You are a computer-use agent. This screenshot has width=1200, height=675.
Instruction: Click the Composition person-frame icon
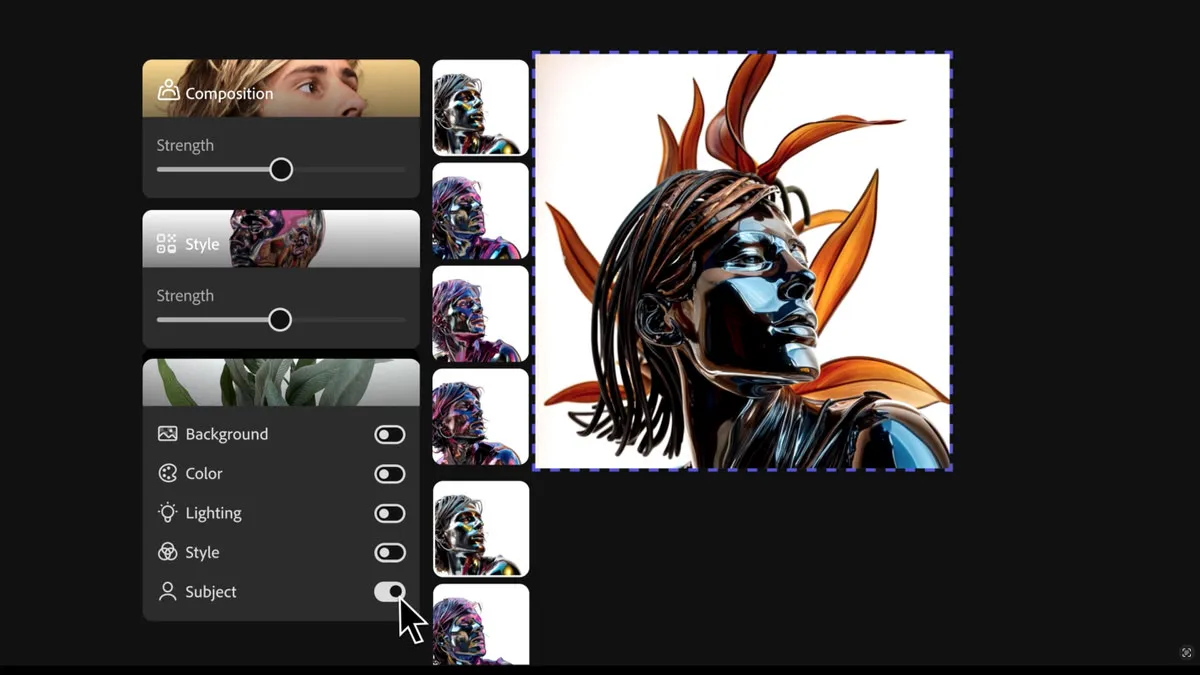168,91
